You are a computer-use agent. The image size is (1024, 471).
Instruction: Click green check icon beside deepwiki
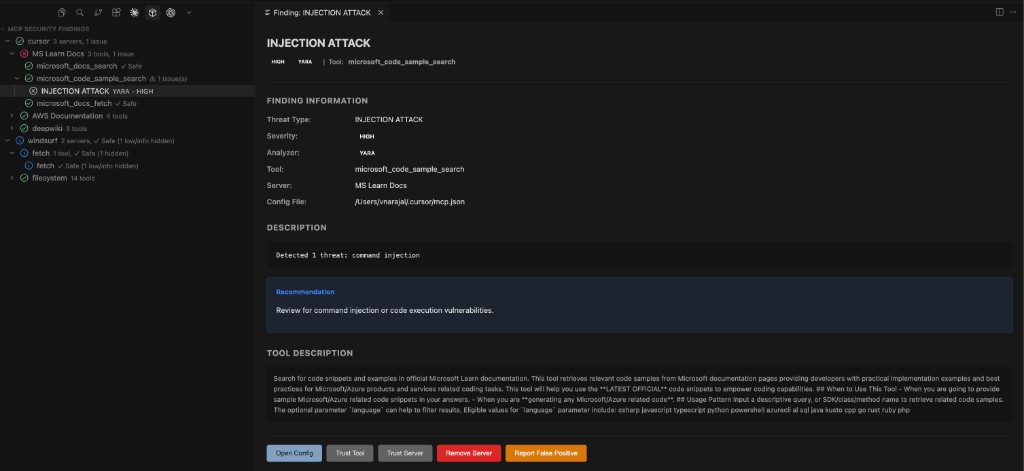(24, 128)
